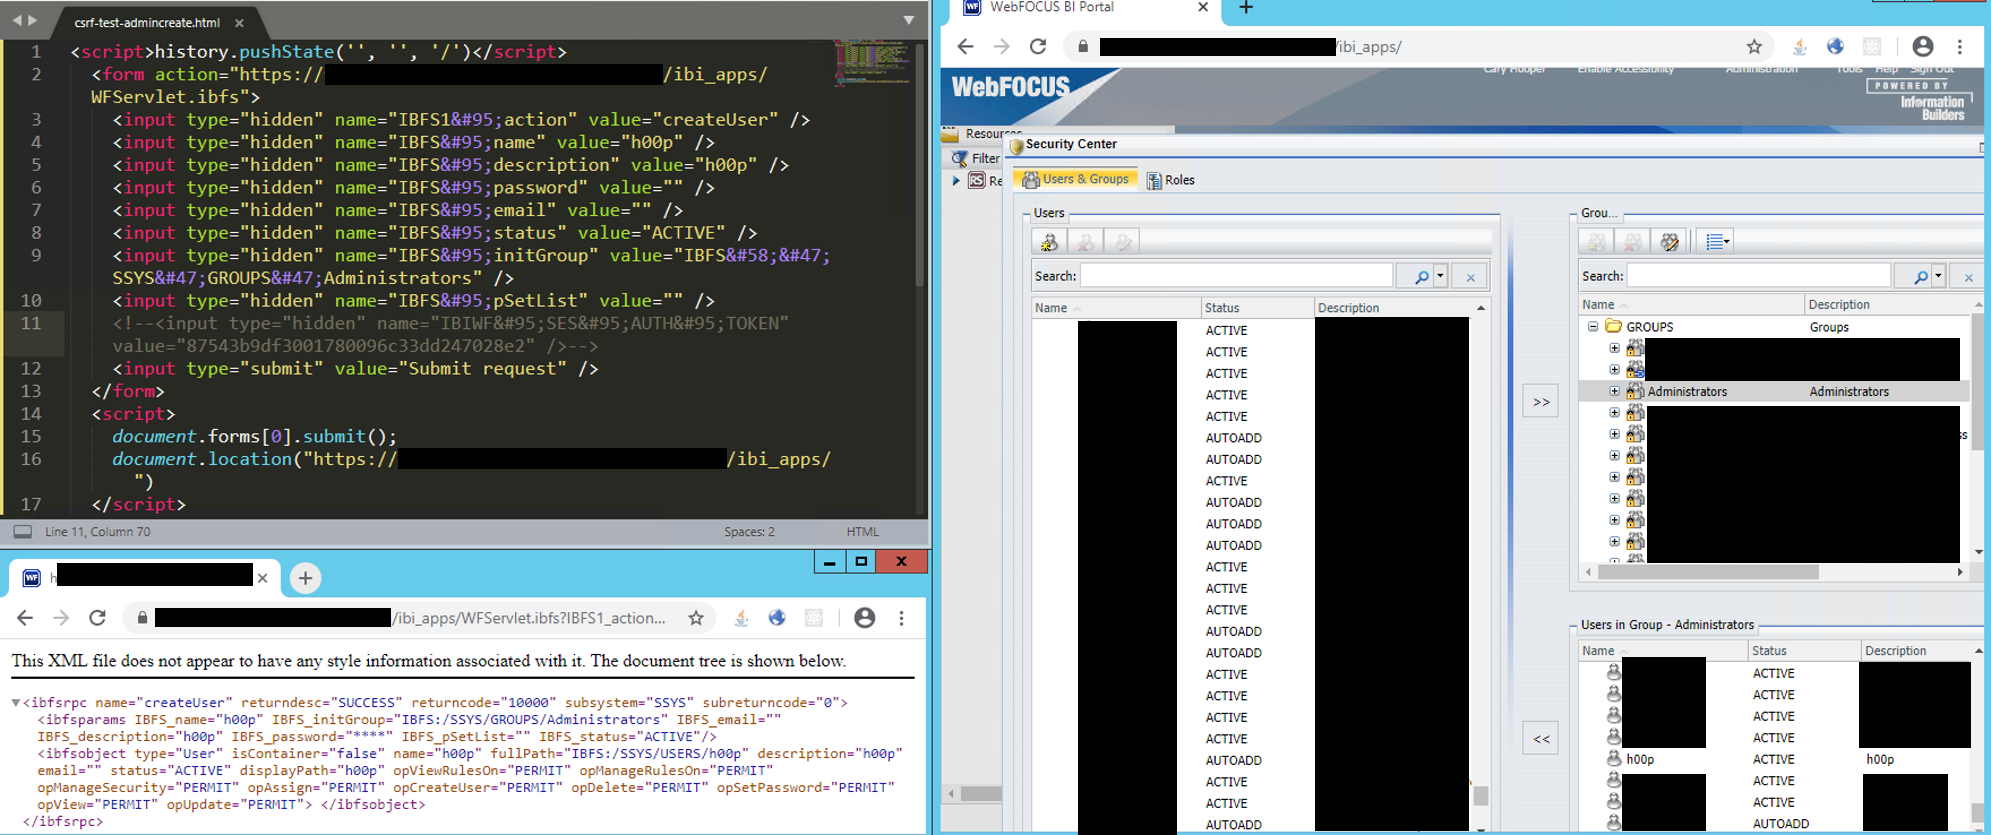The height and width of the screenshot is (835, 1991).
Task: Open the Users search options dropdown arrow
Action: coord(1440,276)
